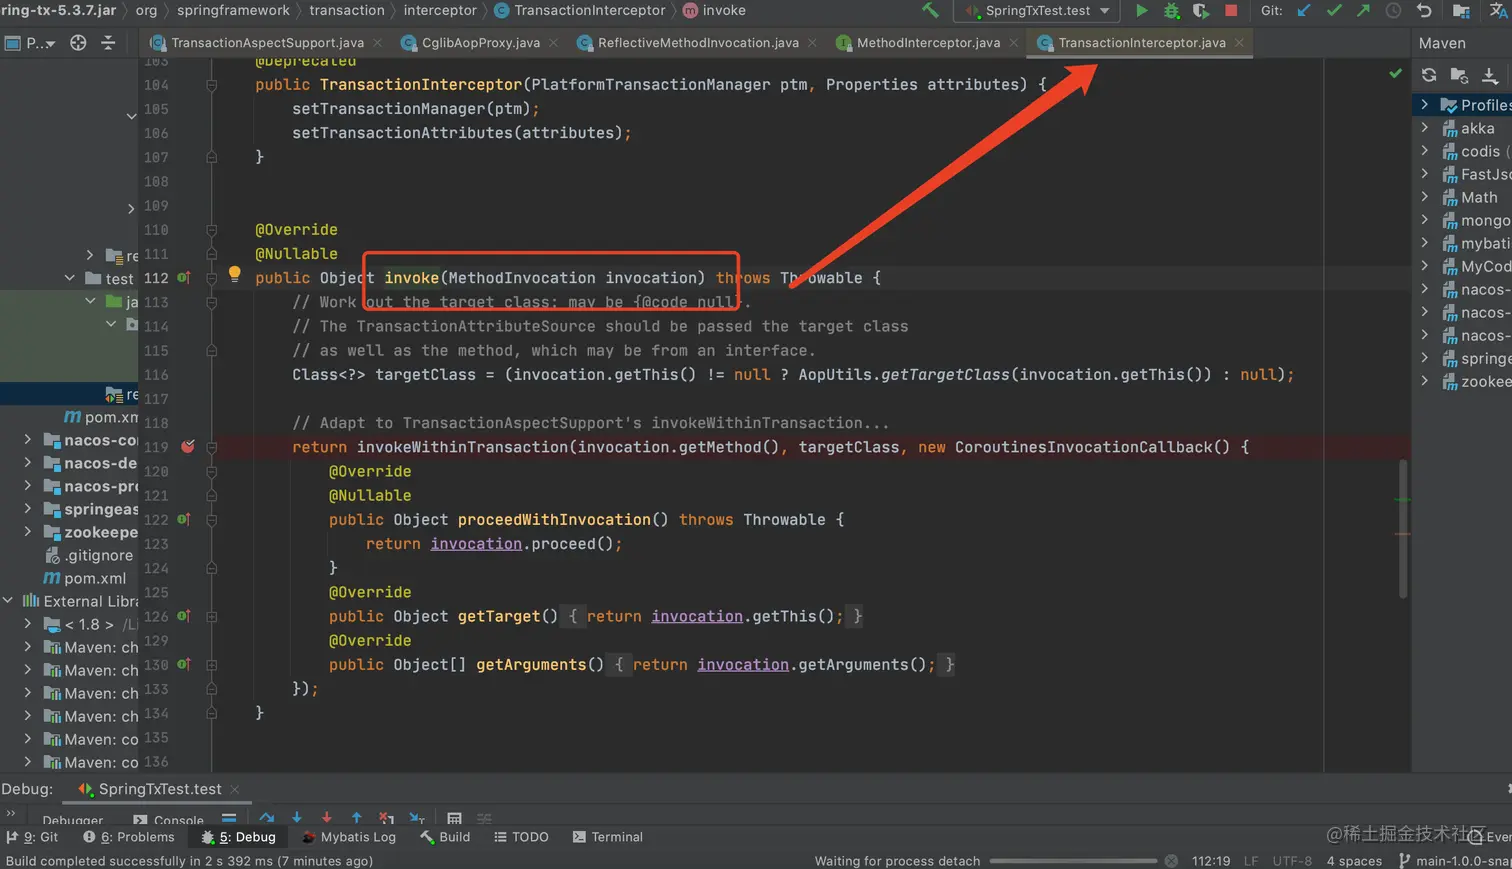
Task: Open the Mybatis Log tool window
Action: click(349, 837)
